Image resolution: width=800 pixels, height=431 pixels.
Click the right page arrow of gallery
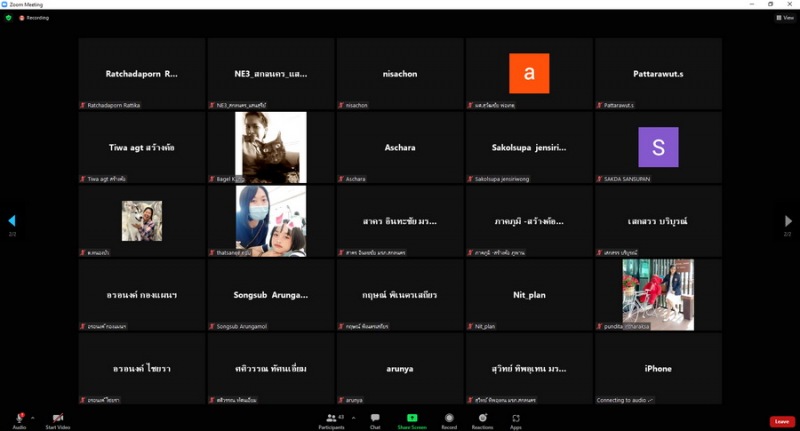(787, 220)
